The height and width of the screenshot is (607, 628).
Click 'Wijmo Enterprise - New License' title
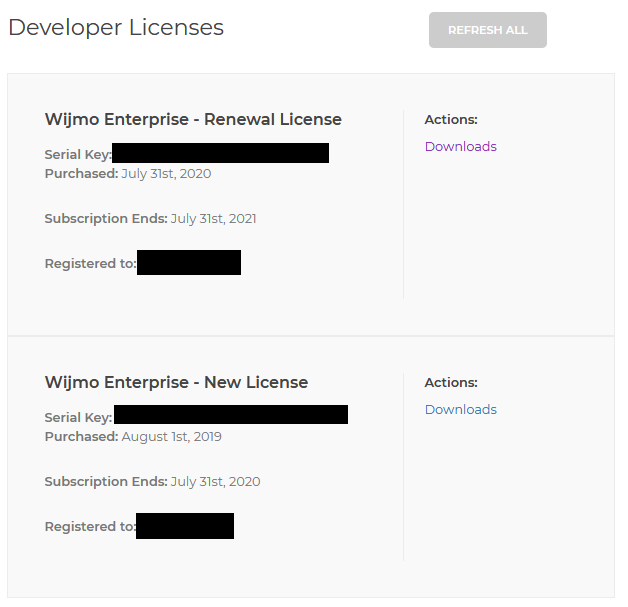(176, 382)
